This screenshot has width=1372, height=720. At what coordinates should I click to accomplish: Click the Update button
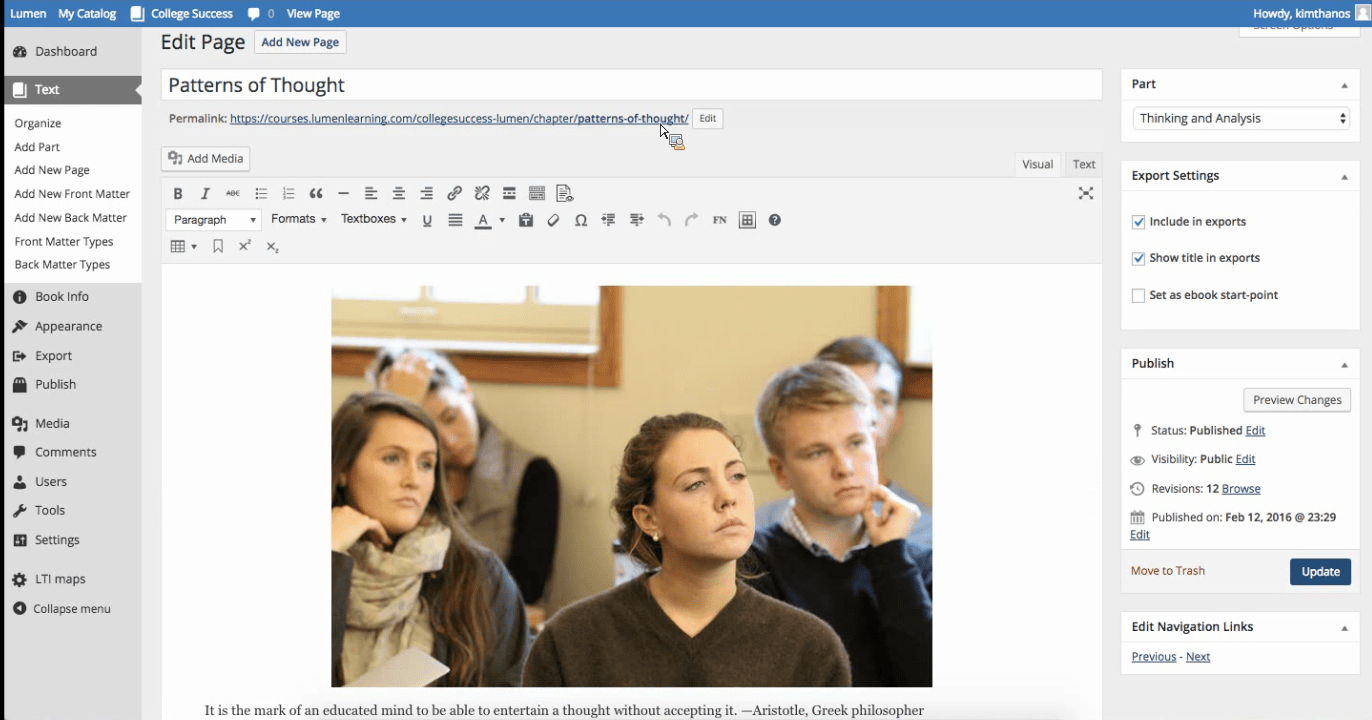(x=1320, y=572)
